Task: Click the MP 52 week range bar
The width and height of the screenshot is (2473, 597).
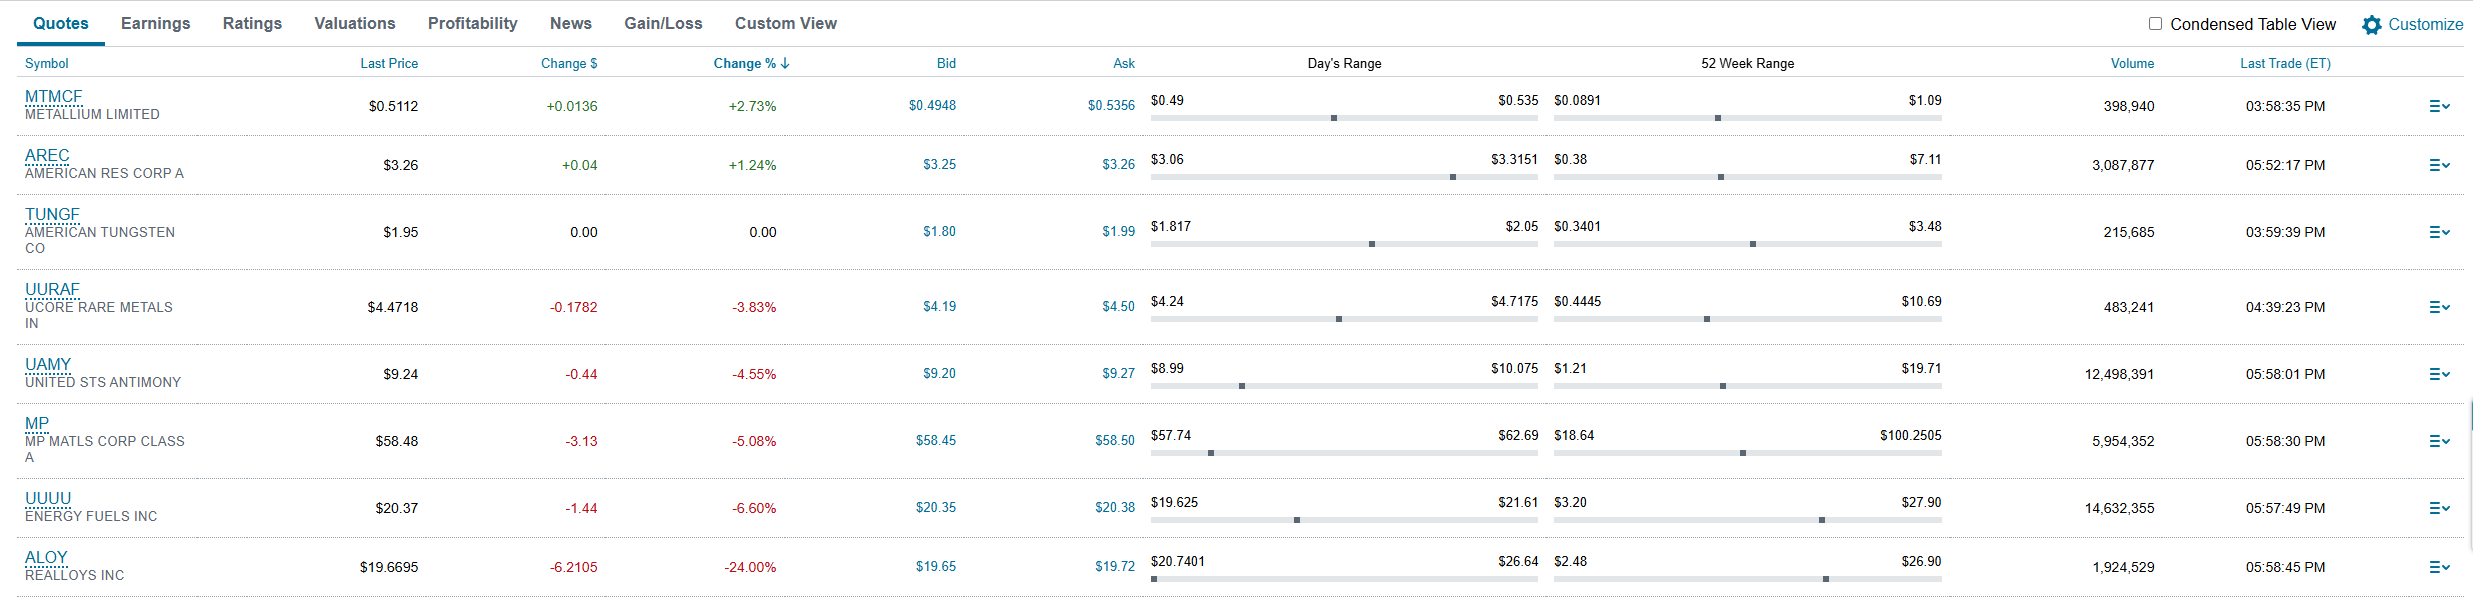Action: tap(1747, 453)
